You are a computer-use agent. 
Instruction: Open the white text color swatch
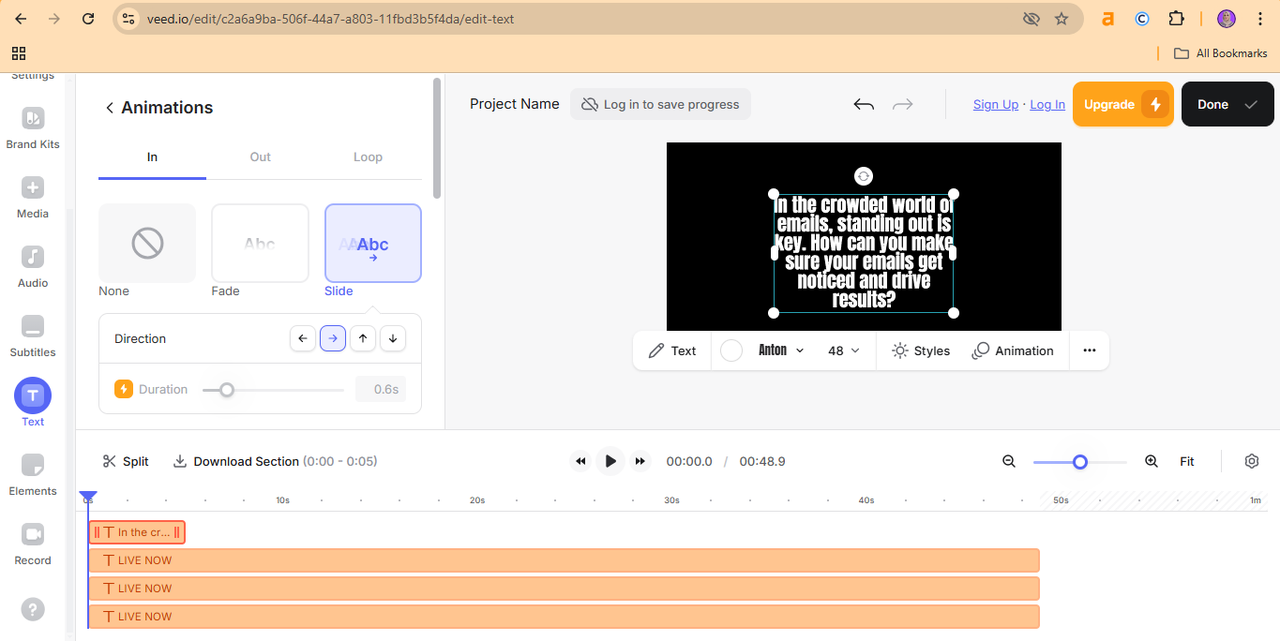[732, 351]
